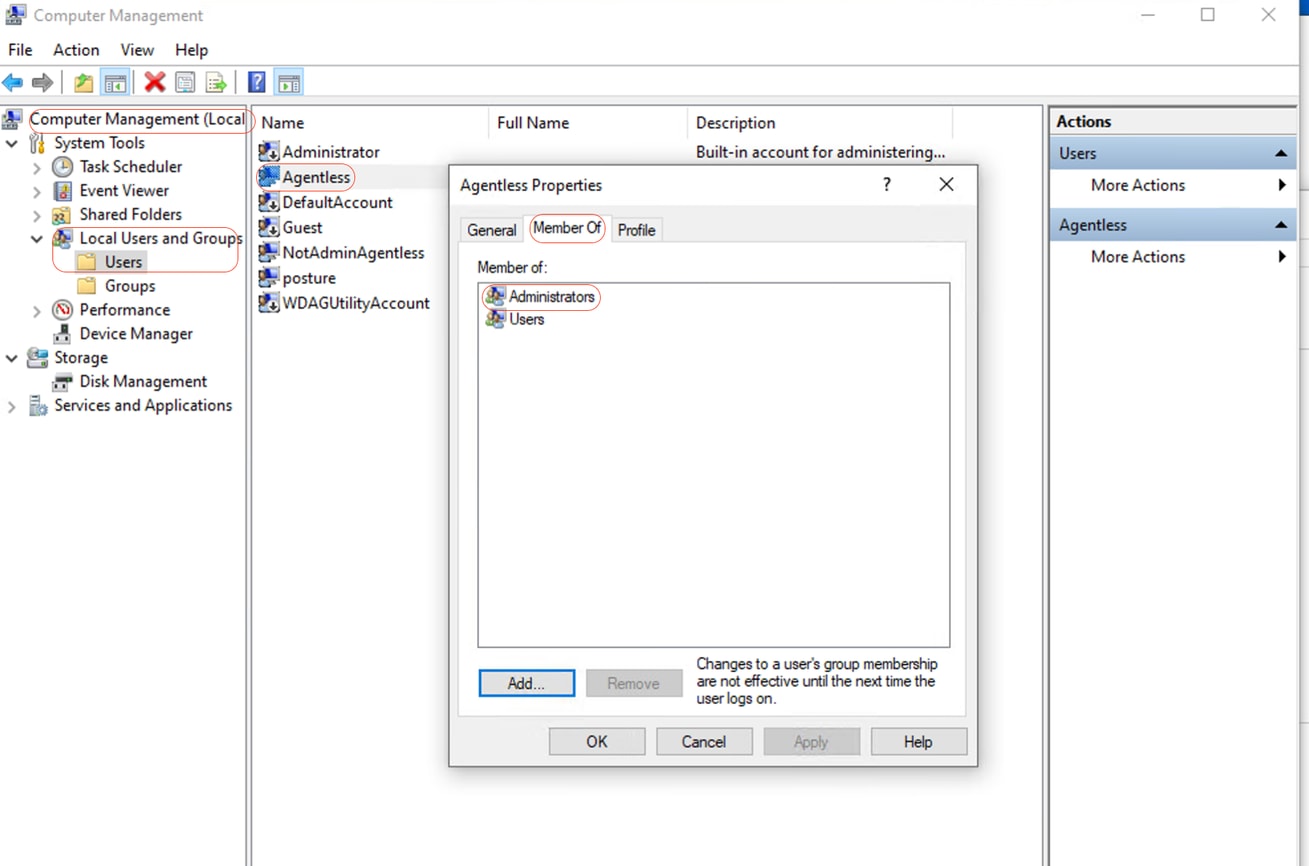Open the Help menu

(191, 50)
